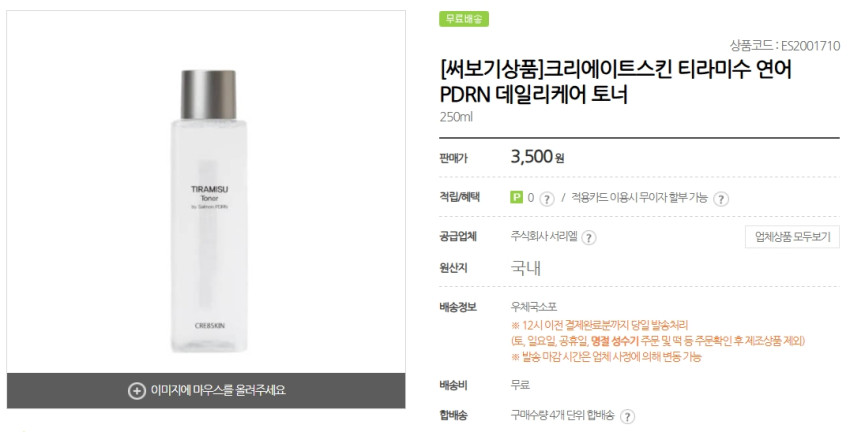The width and height of the screenshot is (850, 432).
Task: Click the help icon after 무이자 할부 가능
Action: coord(720,199)
